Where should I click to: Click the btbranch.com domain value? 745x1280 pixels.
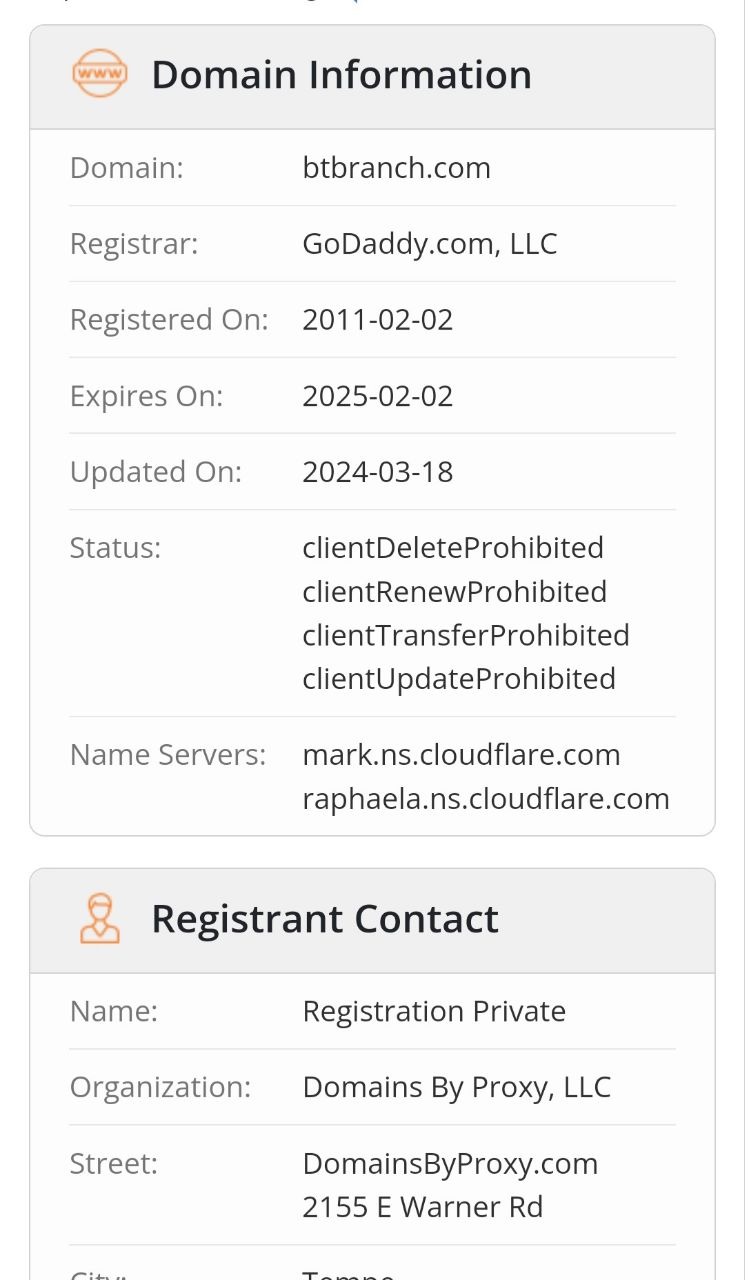click(x=397, y=167)
